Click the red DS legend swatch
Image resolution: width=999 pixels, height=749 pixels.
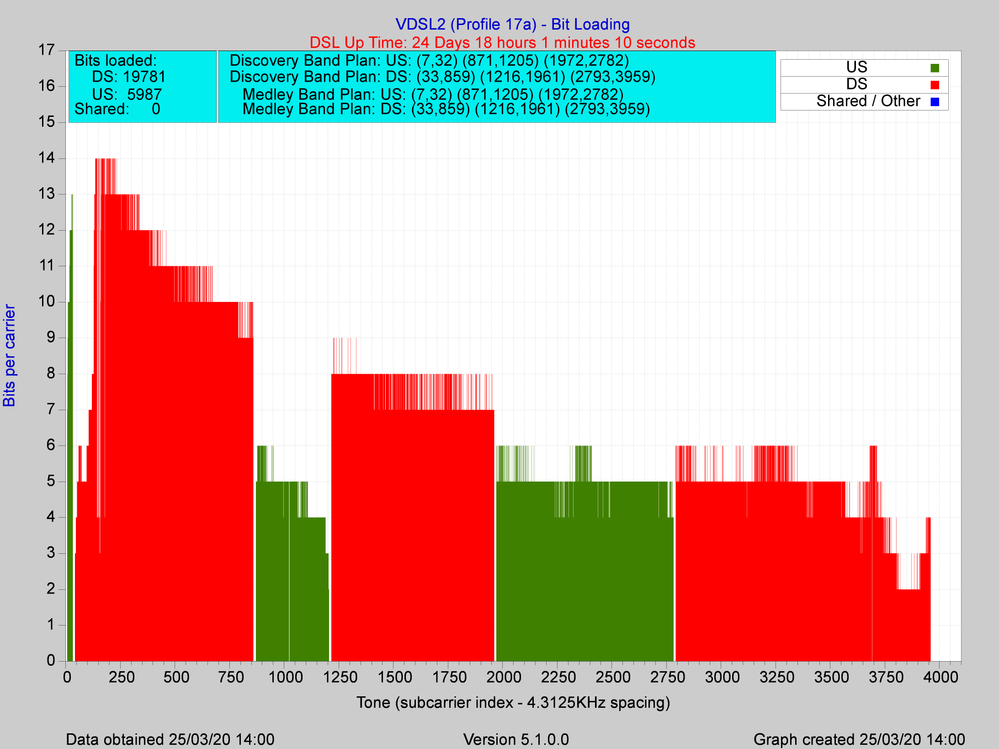pos(936,85)
